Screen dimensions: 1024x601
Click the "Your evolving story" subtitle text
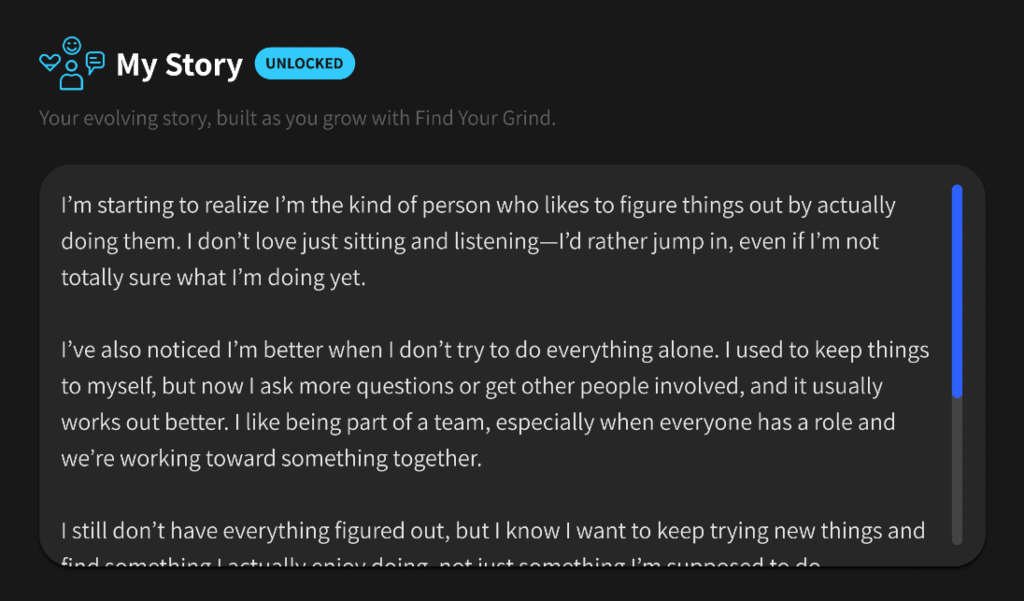[x=200, y=118]
